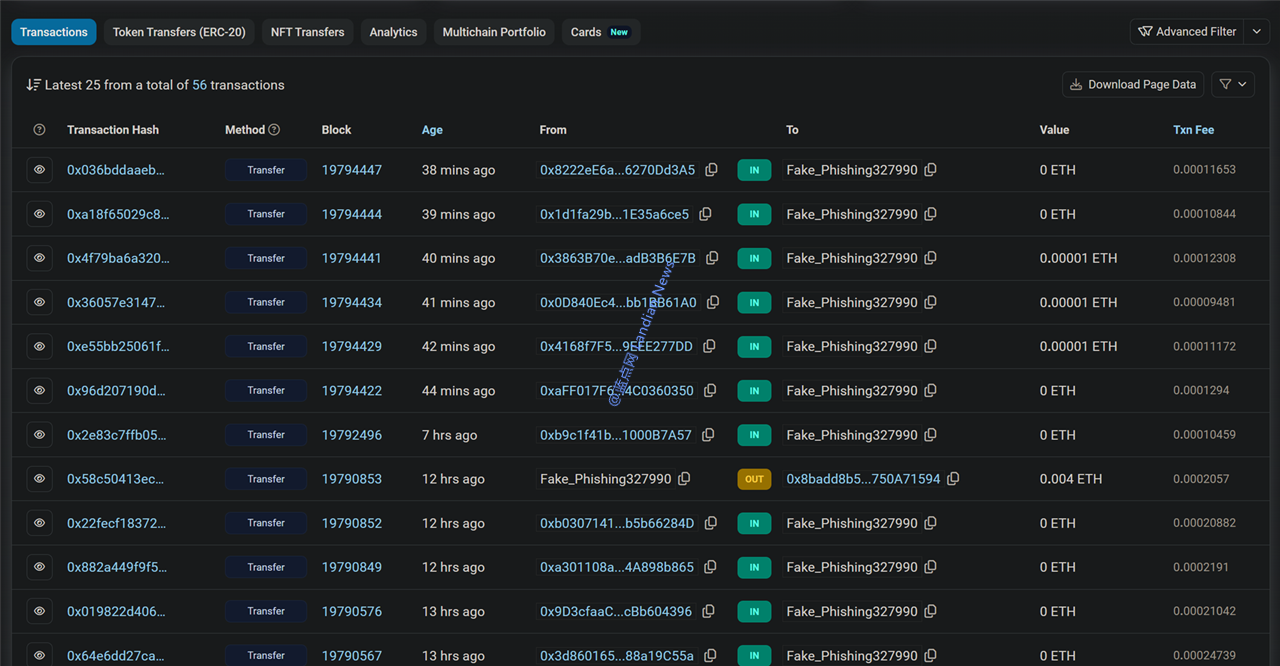Click Download Page Data button
Screen dimensions: 1280x666
[x=1132, y=85]
